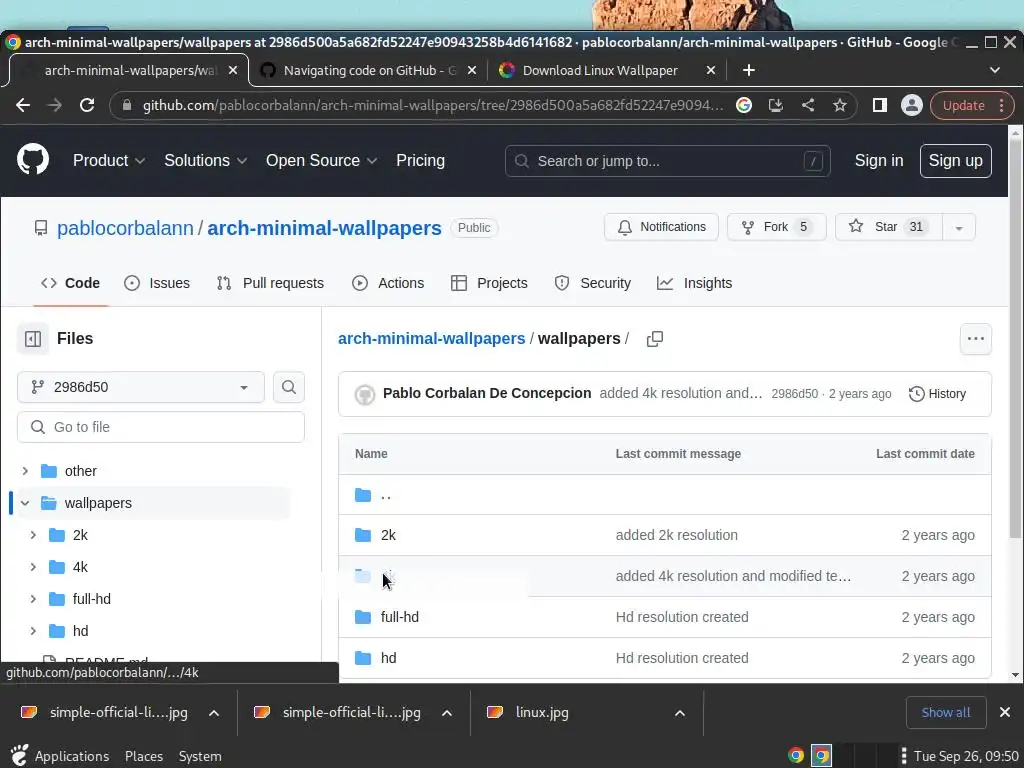Reload the page with refresh icon
1024x768 pixels.
pos(87,105)
